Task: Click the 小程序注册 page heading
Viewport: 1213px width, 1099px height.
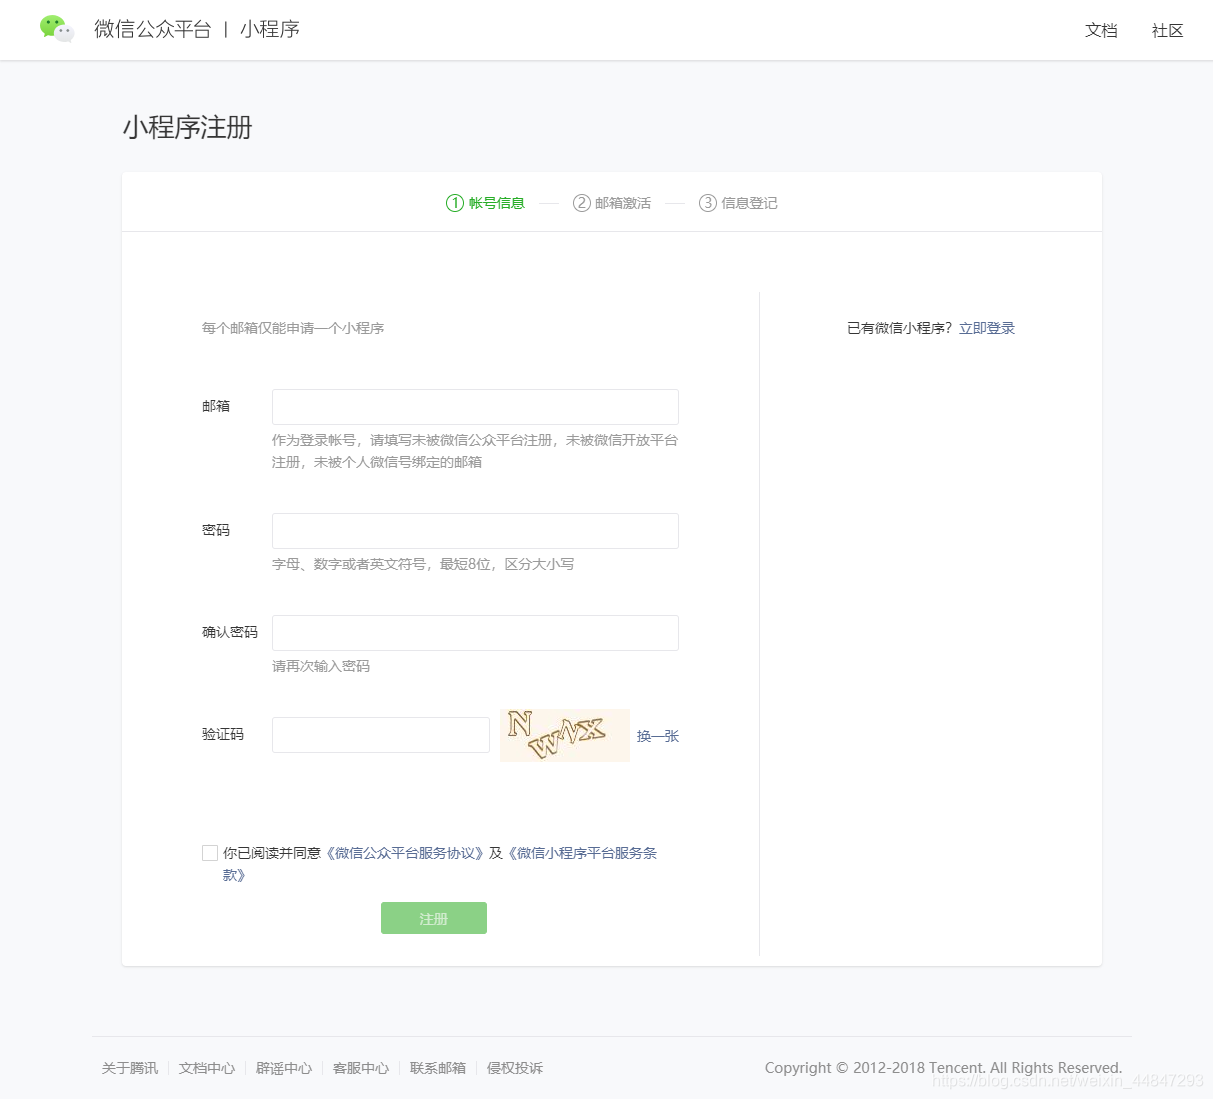Action: (188, 128)
